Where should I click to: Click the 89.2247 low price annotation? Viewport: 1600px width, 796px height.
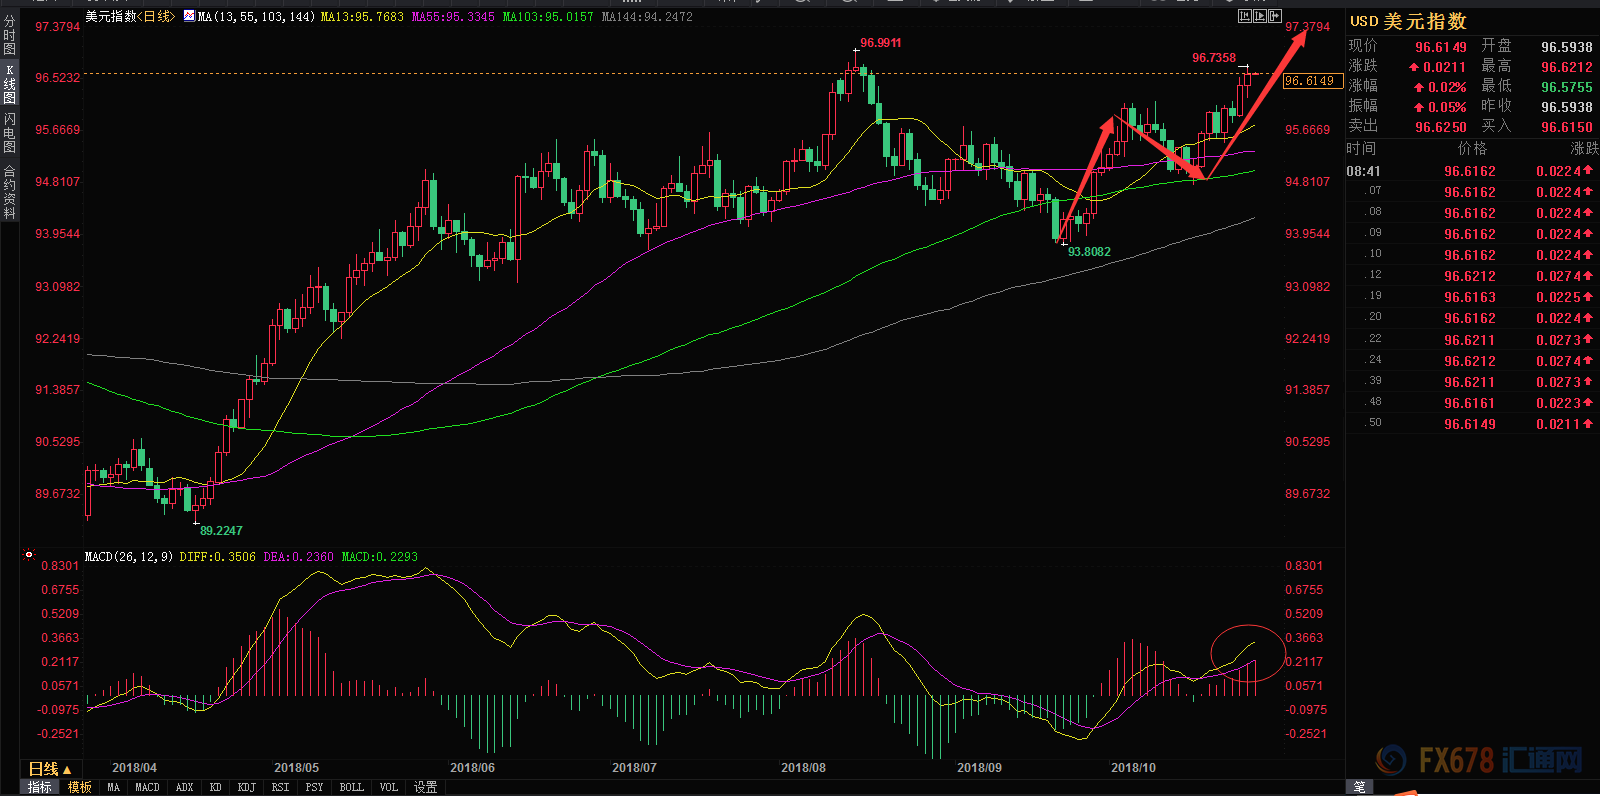click(x=221, y=531)
